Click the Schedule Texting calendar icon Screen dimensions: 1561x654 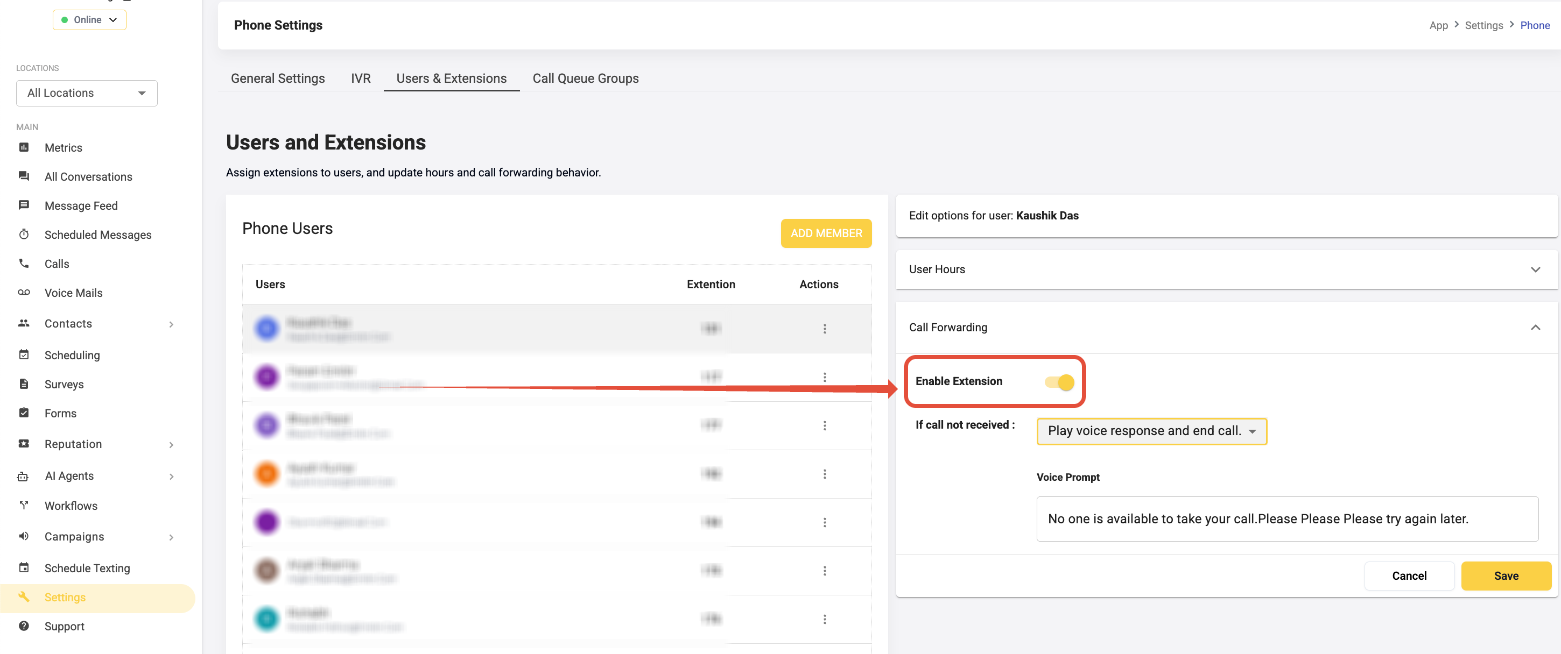(24, 568)
